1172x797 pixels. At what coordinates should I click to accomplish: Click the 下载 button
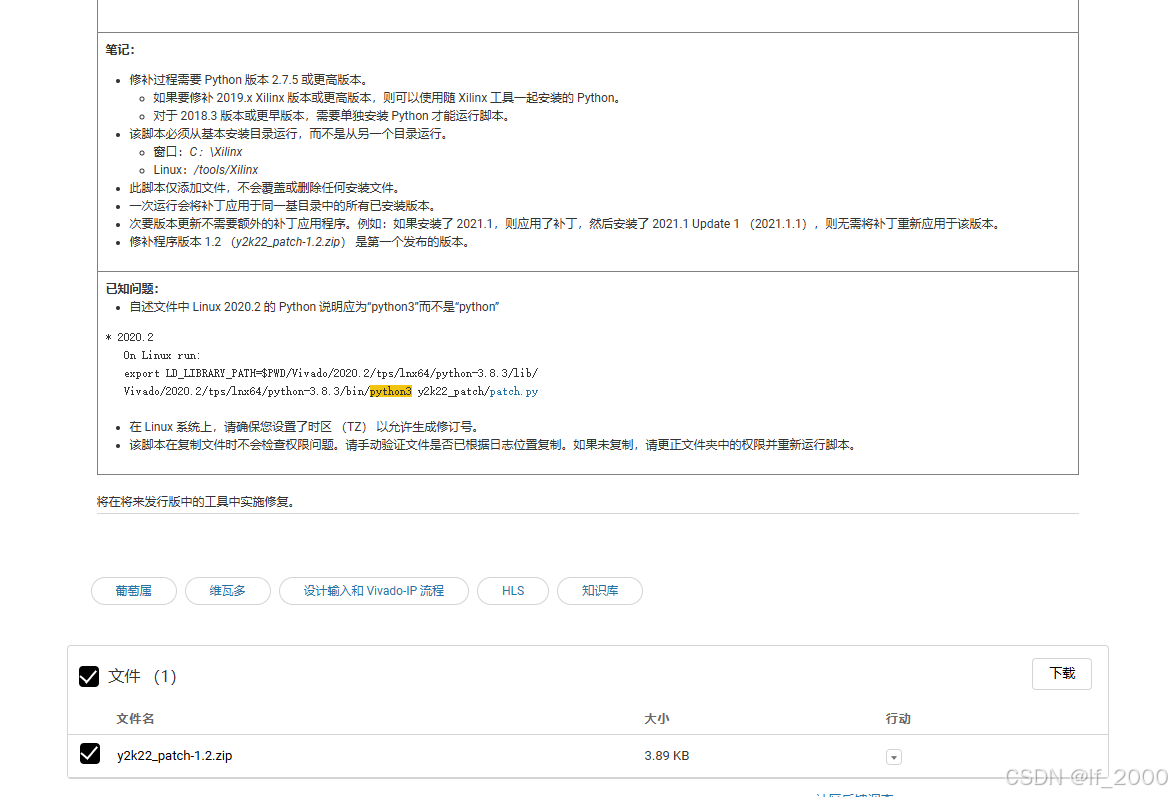tap(1061, 674)
